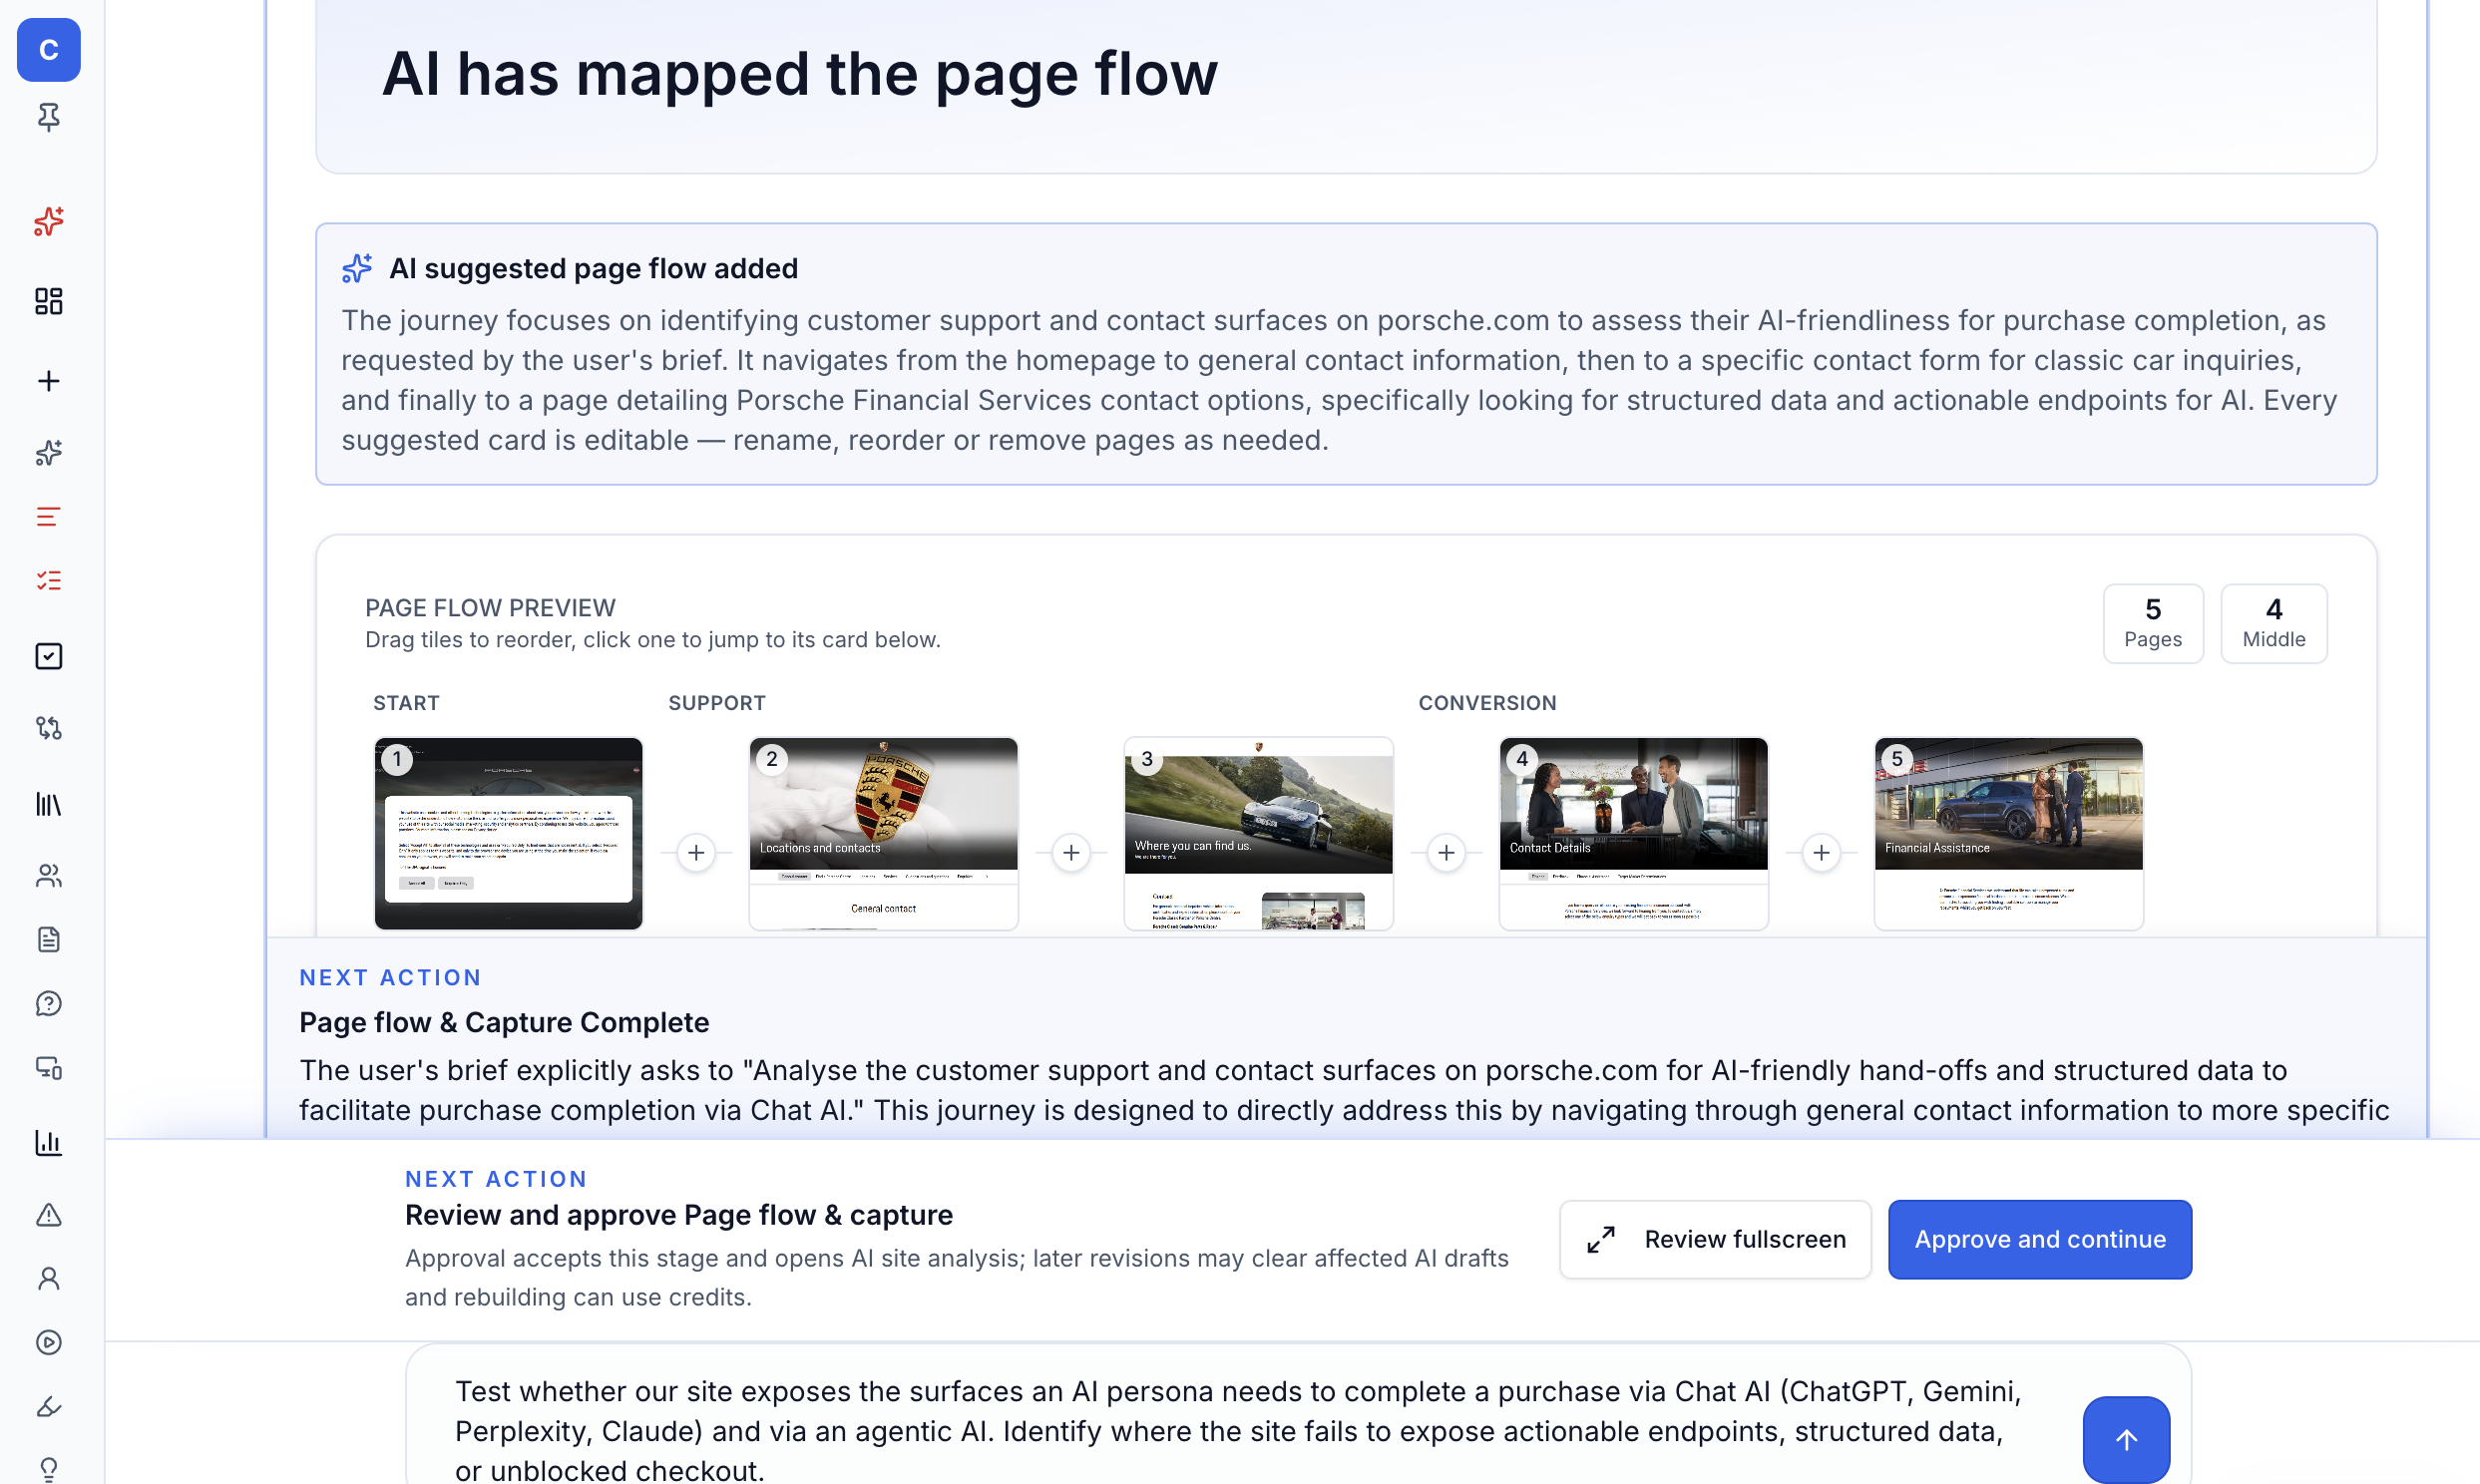This screenshot has height=1484, width=2480.
Task: Click Approve and continue button
Action: 2040,1239
